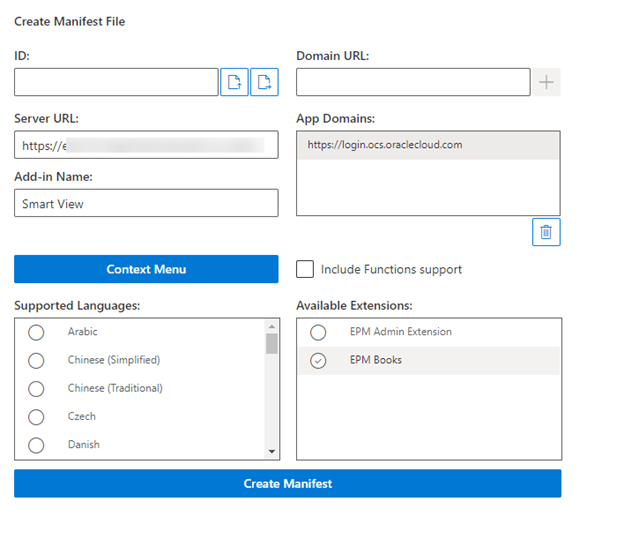The width and height of the screenshot is (624, 554).
Task: Click the first document icon beside ID field
Action: pos(234,82)
